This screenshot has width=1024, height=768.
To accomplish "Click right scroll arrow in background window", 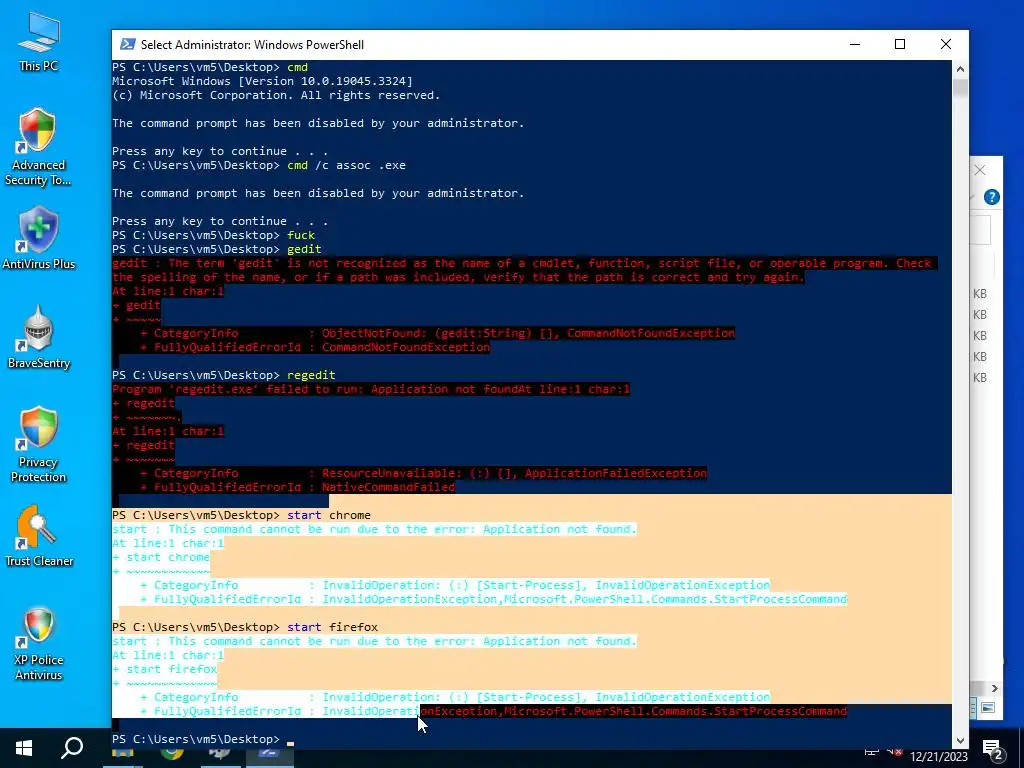I will (x=995, y=688).
